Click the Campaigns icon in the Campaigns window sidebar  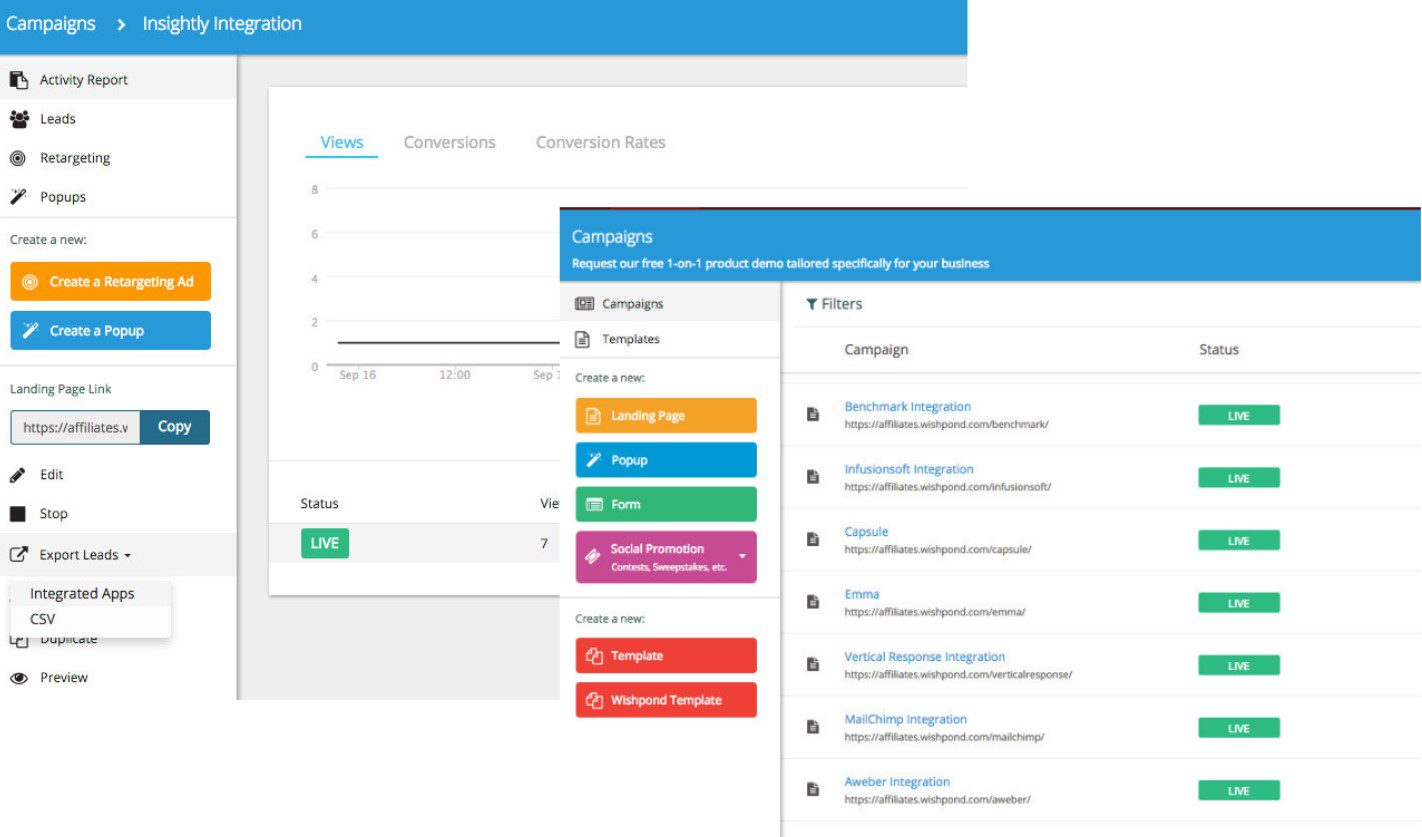click(584, 304)
